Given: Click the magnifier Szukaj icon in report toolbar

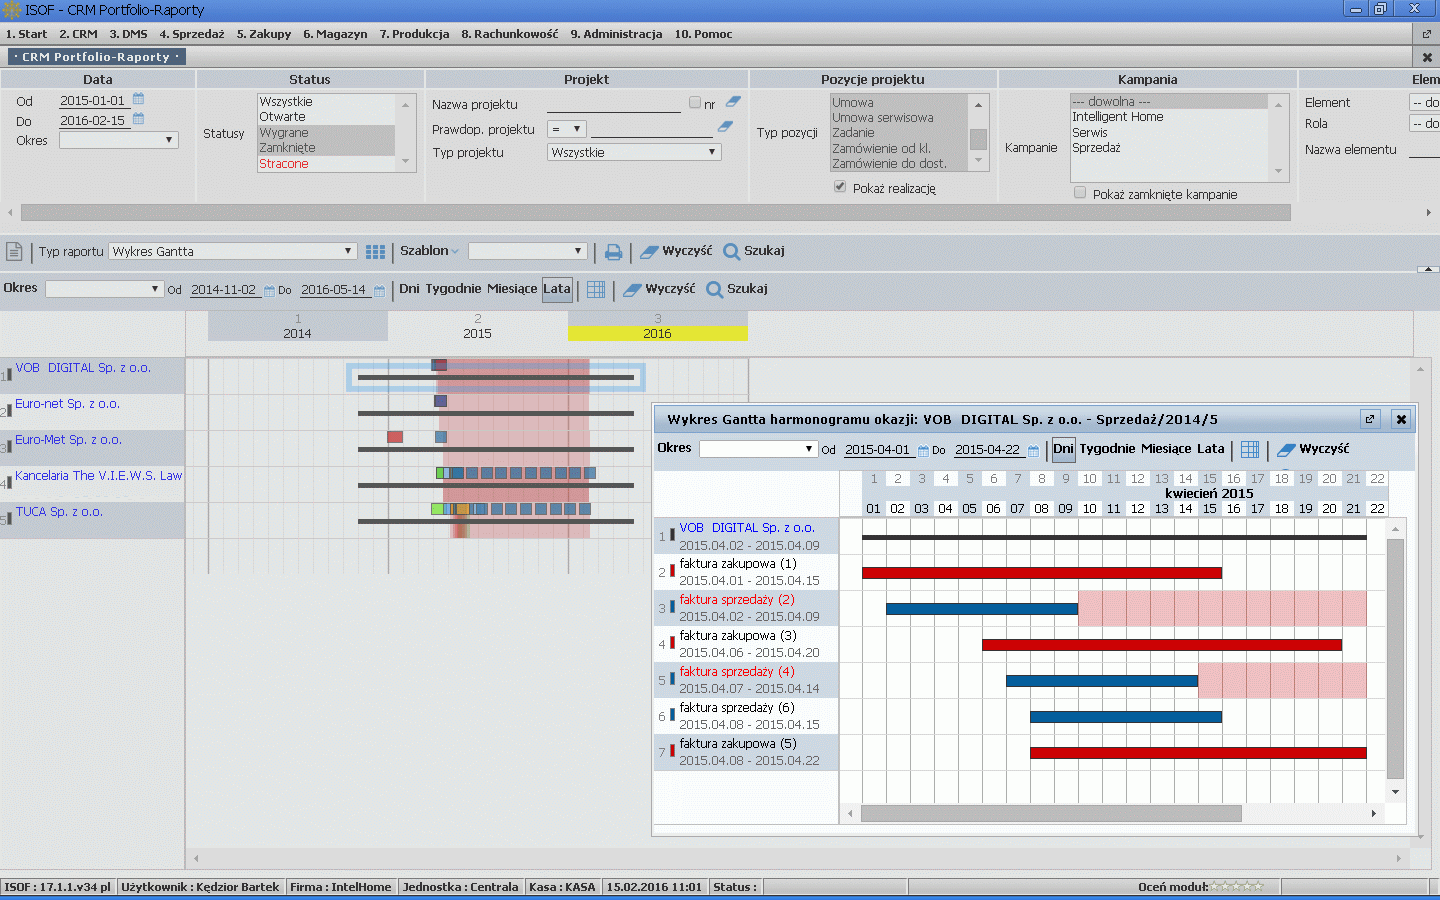Looking at the screenshot, I should (x=731, y=251).
